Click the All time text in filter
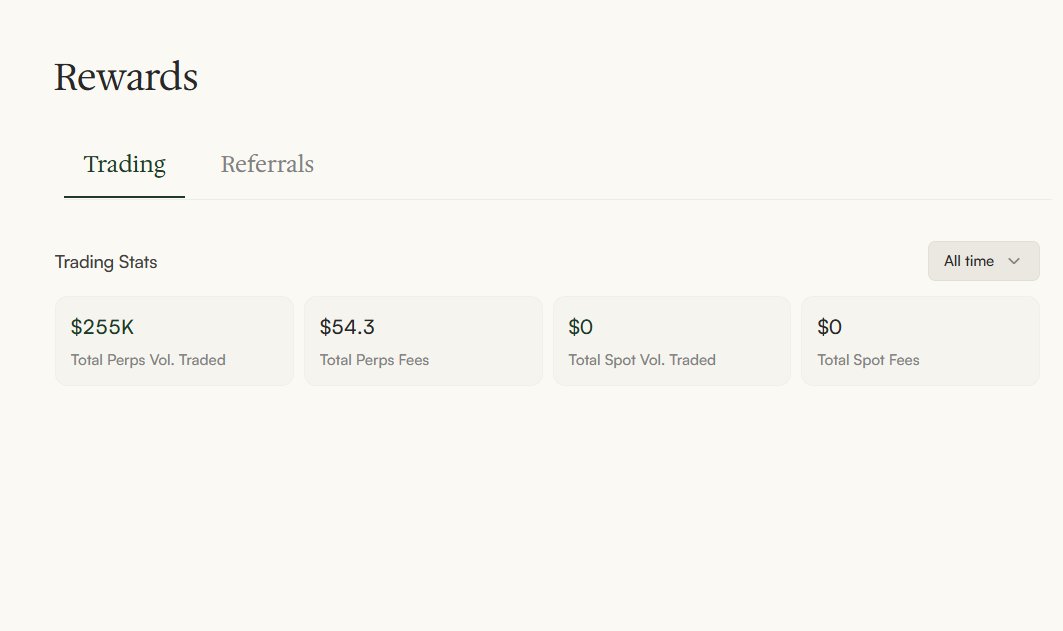1063x631 pixels. 969,261
